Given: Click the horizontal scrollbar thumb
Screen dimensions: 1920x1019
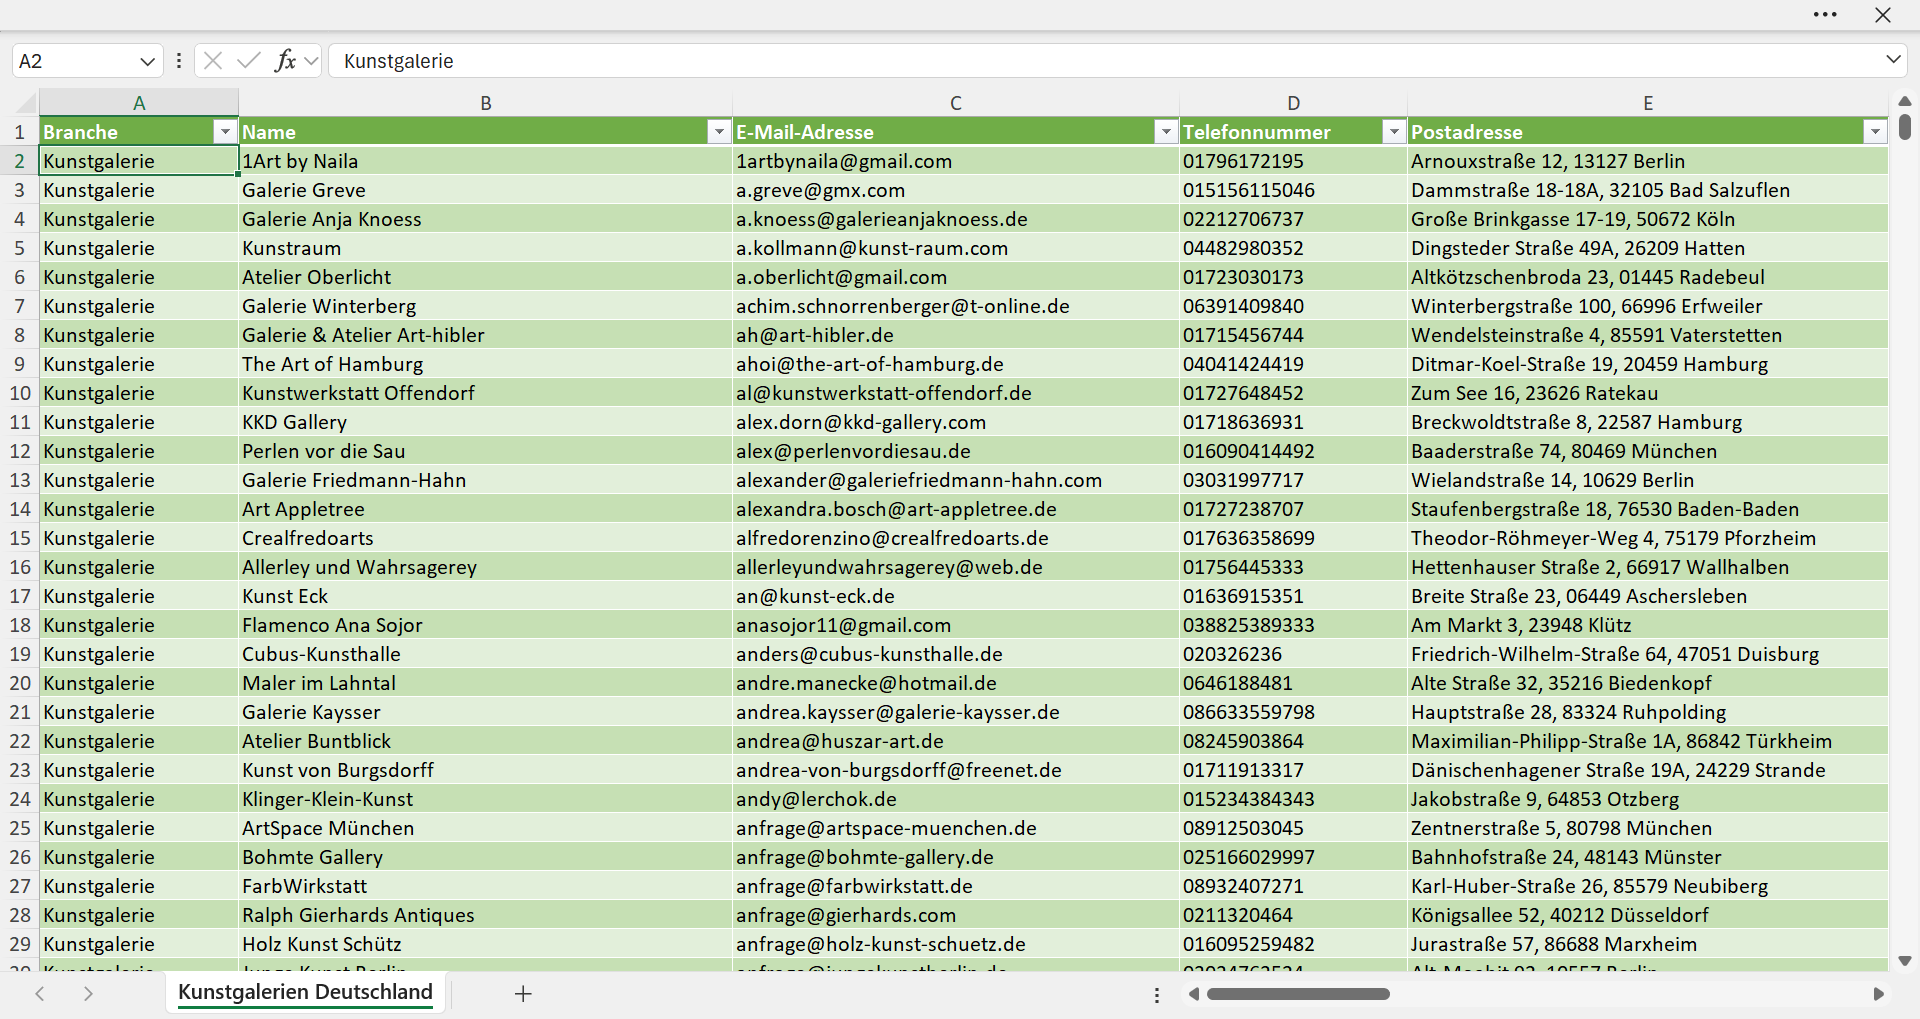Looking at the screenshot, I should click(x=1298, y=994).
